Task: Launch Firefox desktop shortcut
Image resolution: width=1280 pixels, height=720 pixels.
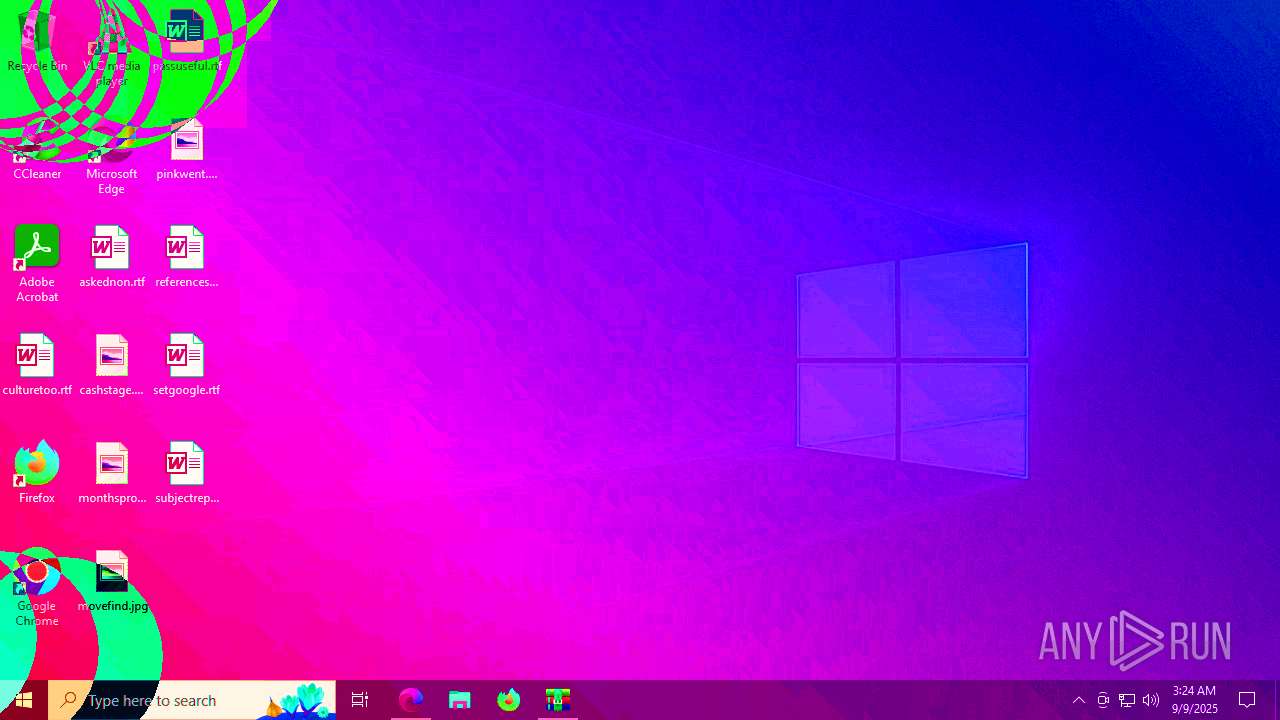Action: (37, 474)
